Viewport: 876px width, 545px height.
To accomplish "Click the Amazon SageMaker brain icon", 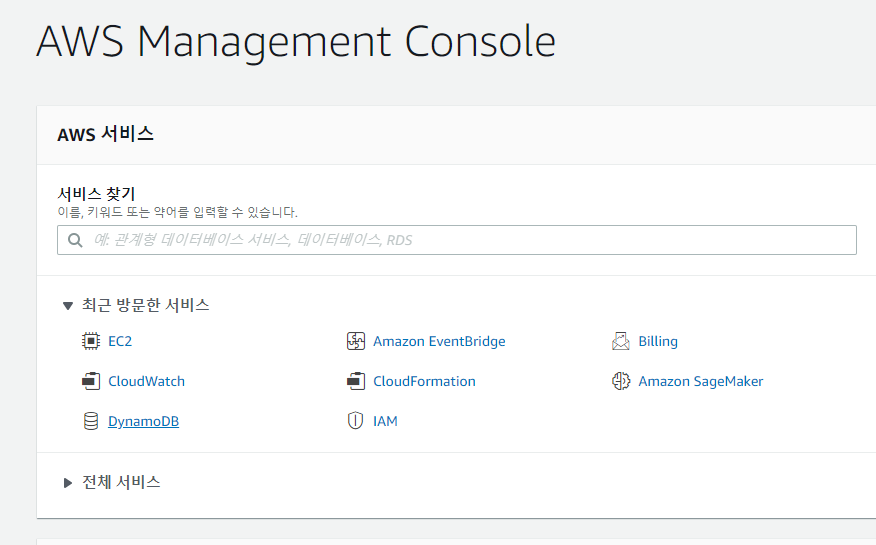I will (x=621, y=381).
